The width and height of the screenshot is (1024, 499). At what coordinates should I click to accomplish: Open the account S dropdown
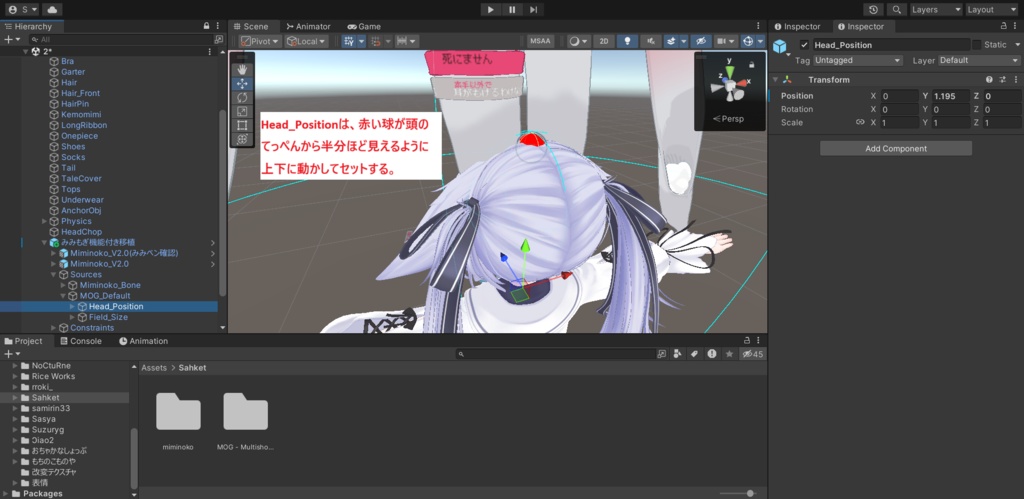pos(22,10)
